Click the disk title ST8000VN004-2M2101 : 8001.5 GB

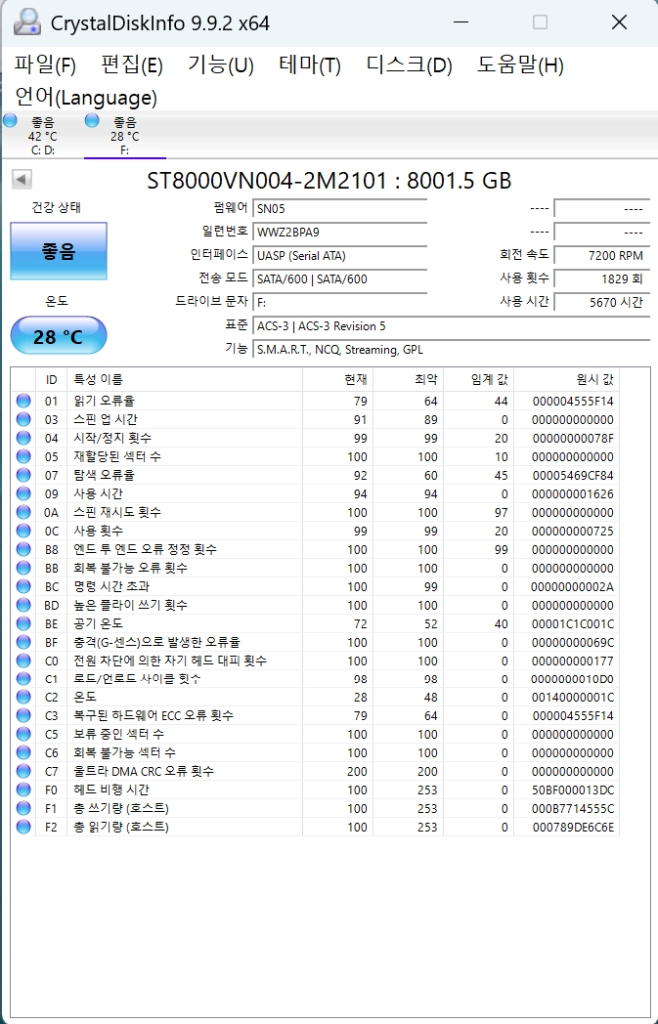click(329, 180)
